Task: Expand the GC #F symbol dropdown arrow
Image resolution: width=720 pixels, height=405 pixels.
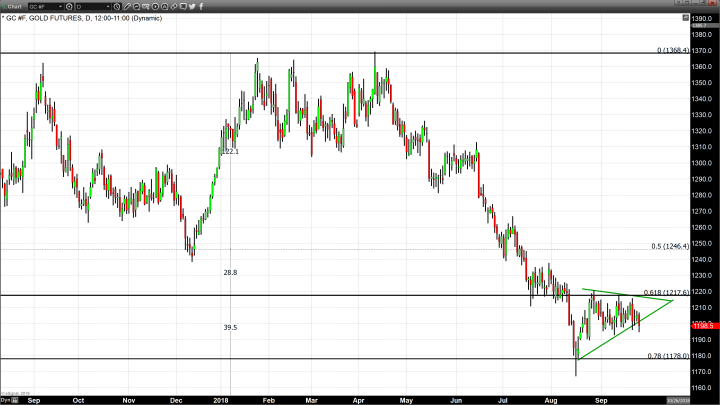Action: tap(60, 6)
